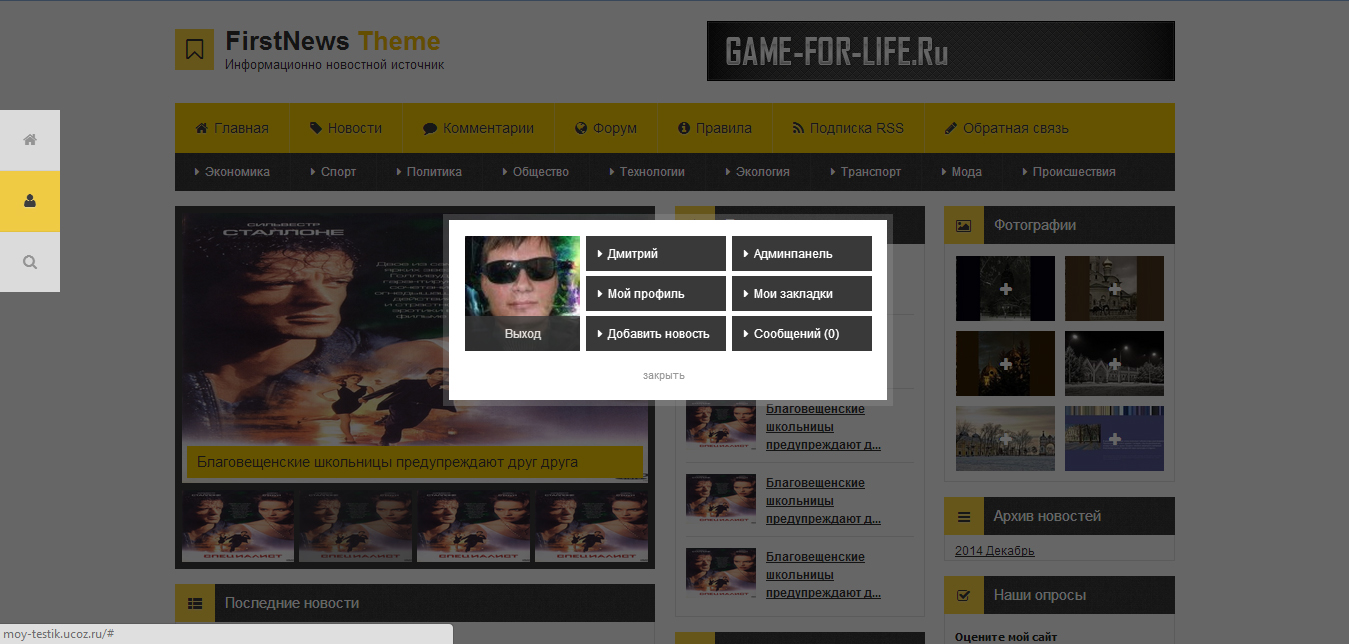Click the user profile icon in sidebar
The width and height of the screenshot is (1349, 644).
tap(30, 201)
